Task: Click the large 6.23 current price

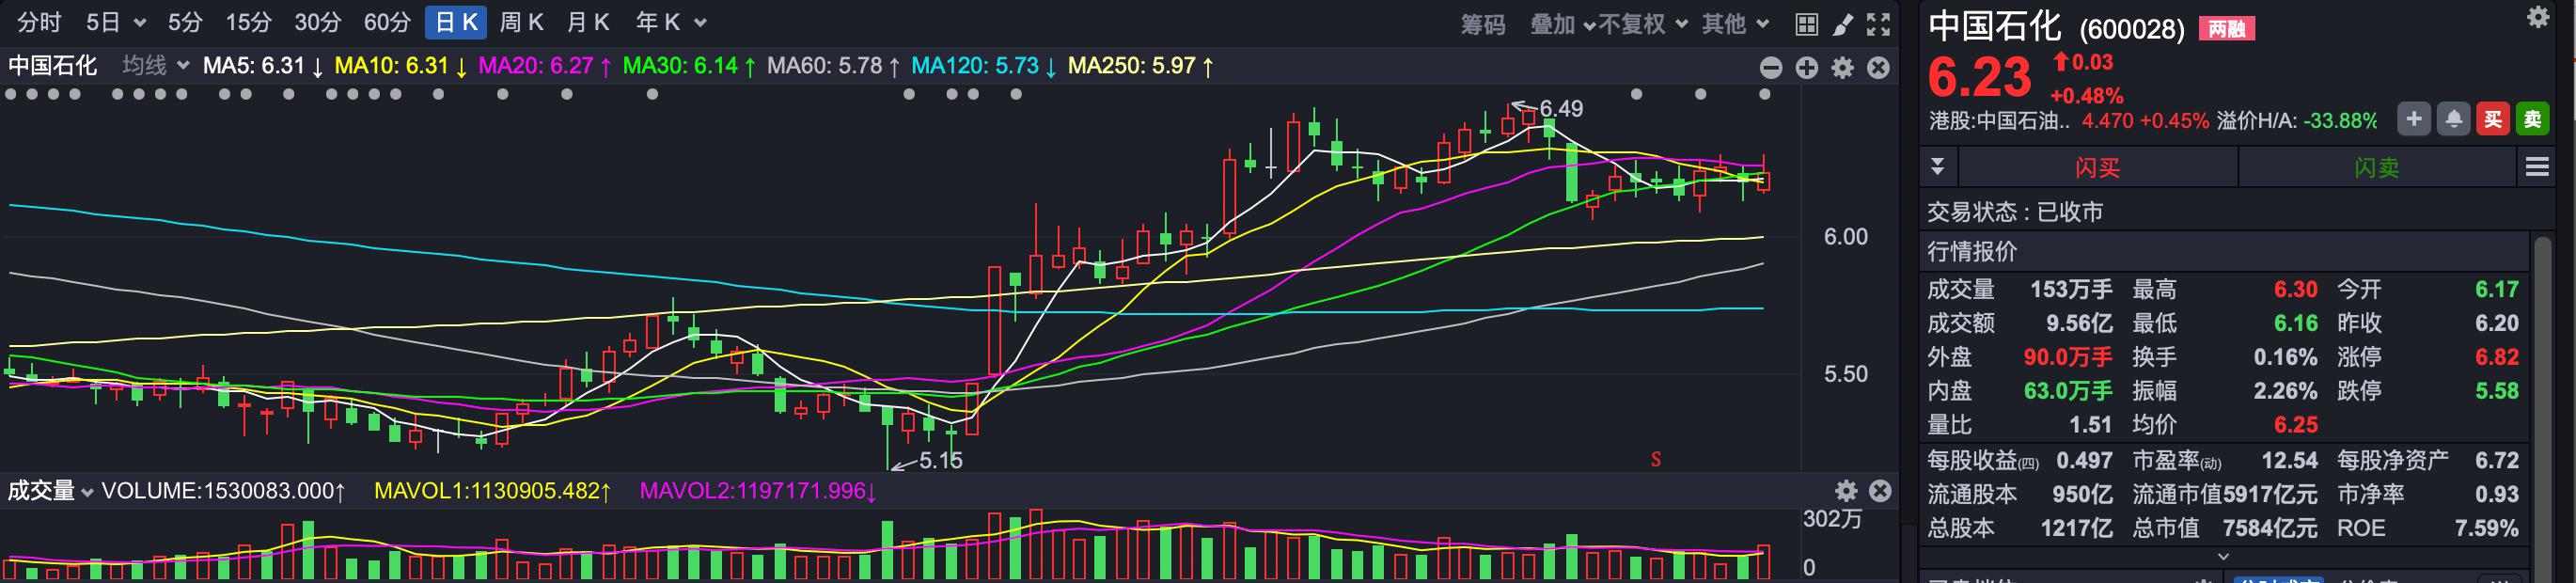Action: click(1979, 77)
